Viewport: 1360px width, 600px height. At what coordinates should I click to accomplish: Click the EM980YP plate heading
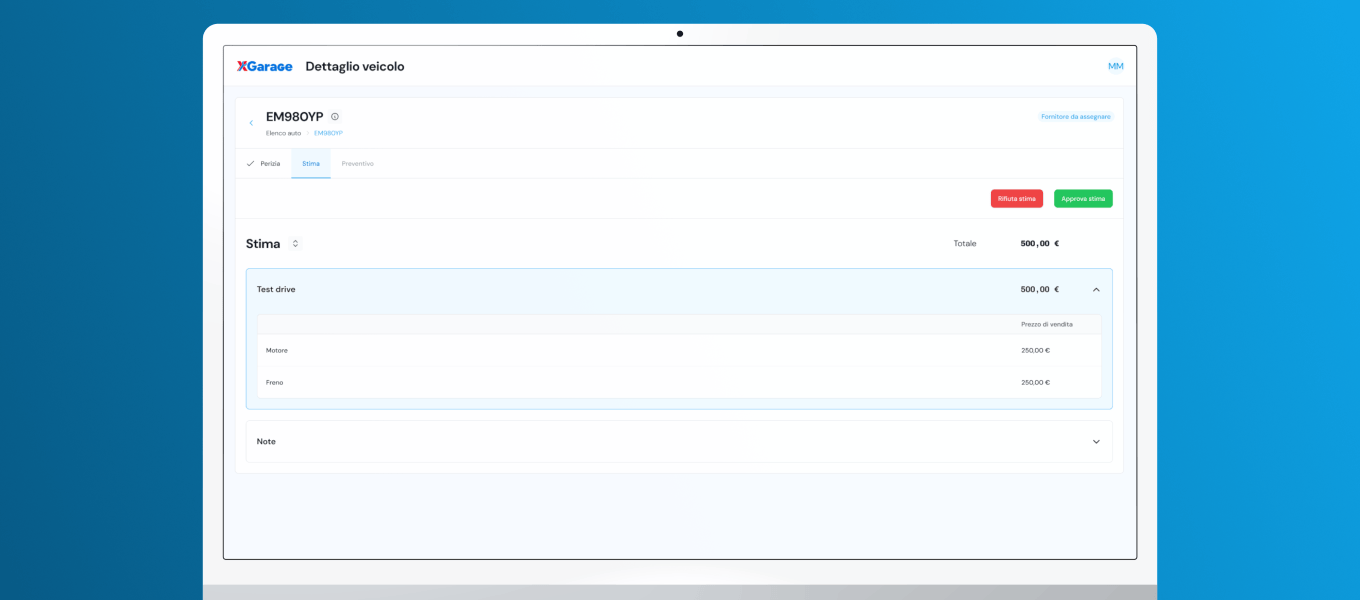(295, 116)
